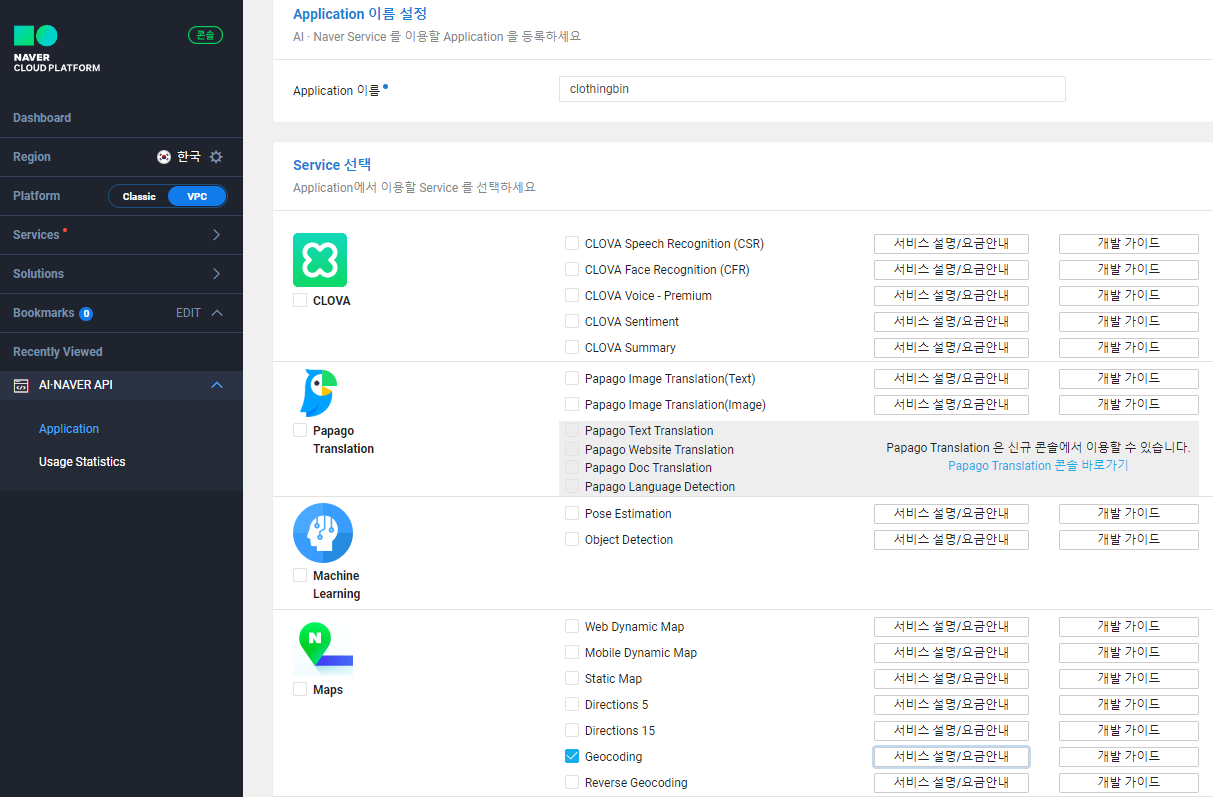1213x797 pixels.
Task: Enable Papago Image Translation(Text) checkbox
Action: 572,378
